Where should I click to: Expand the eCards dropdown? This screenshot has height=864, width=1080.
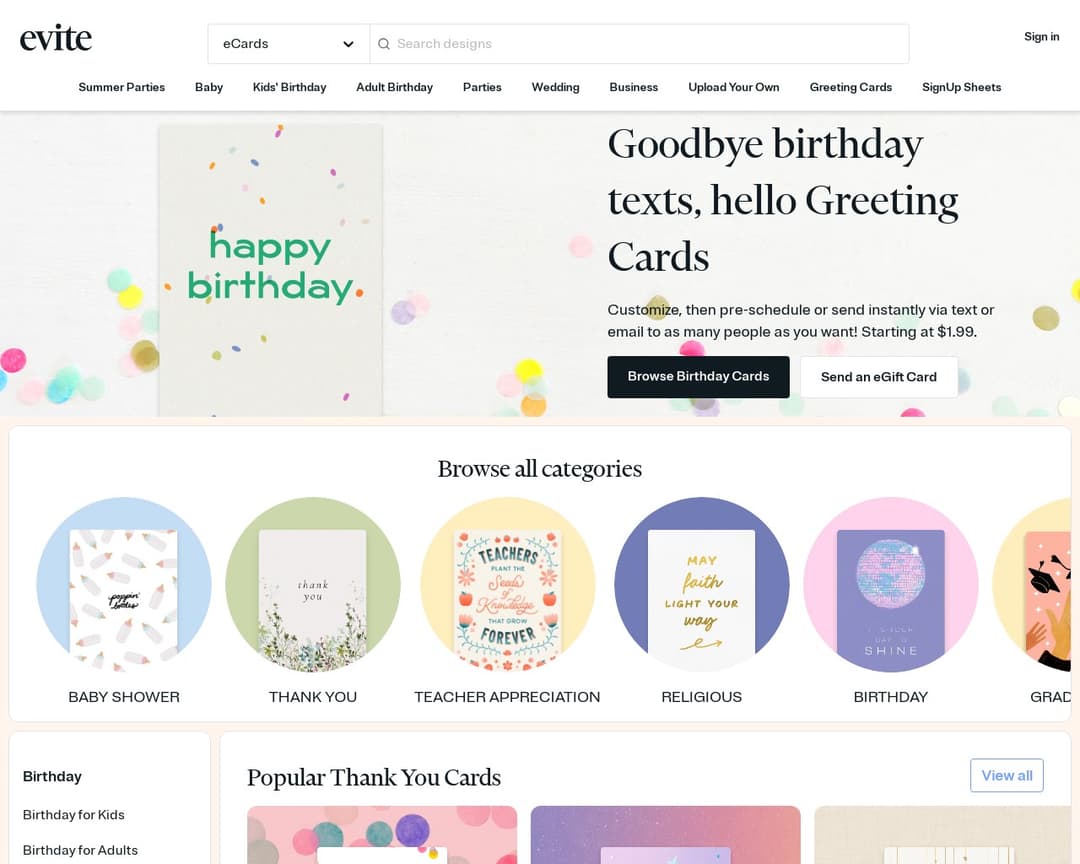click(x=289, y=44)
